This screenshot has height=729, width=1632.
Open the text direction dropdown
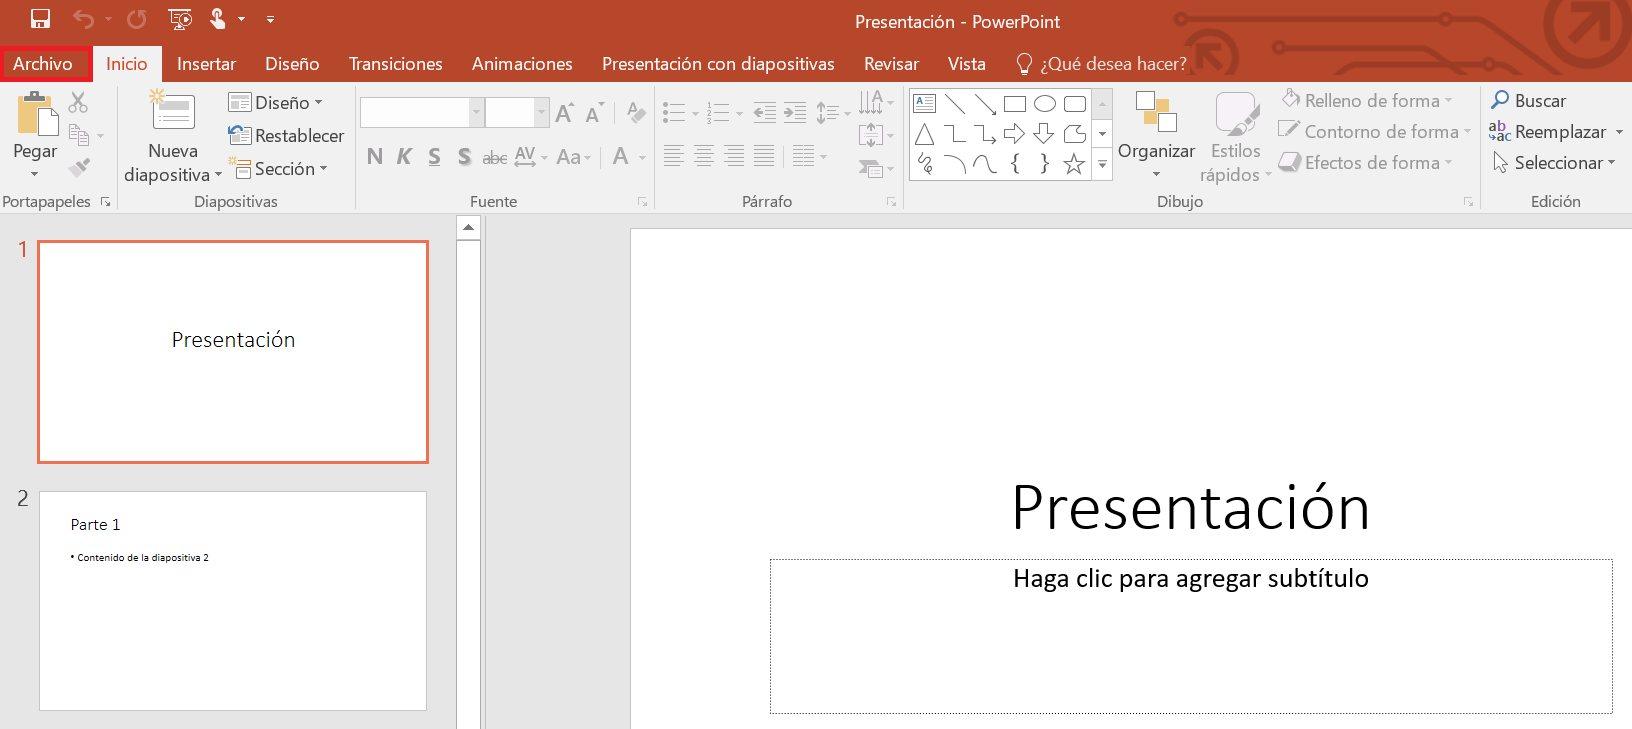pos(876,102)
